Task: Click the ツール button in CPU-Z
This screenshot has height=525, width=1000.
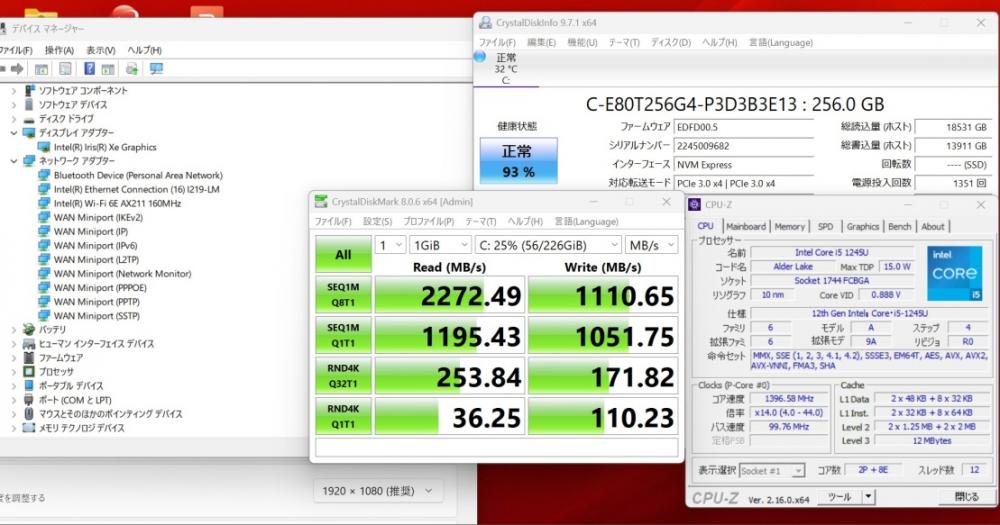Action: [839, 496]
